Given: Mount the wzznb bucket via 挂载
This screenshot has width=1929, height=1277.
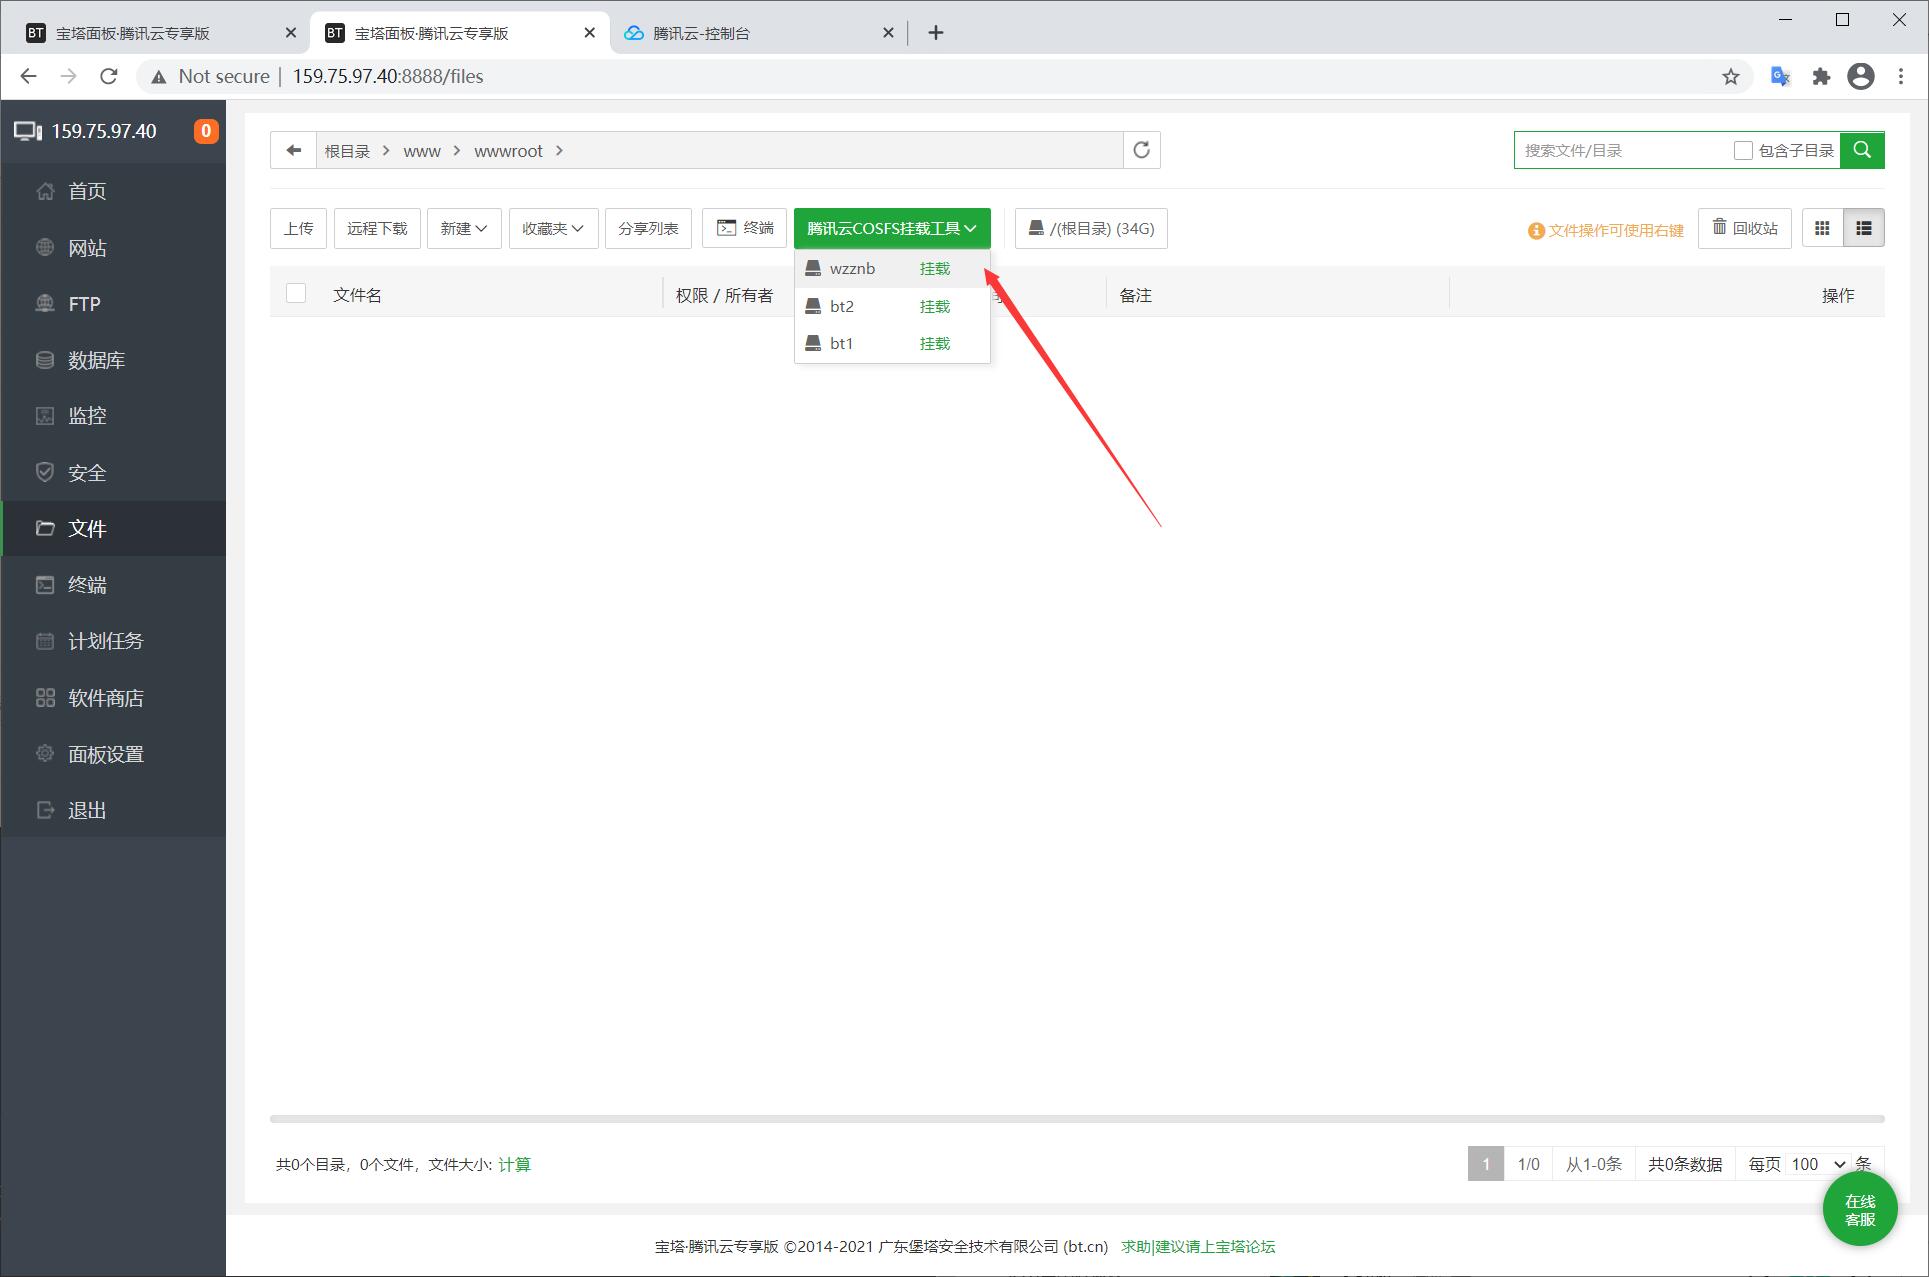Looking at the screenshot, I should pyautogui.click(x=935, y=268).
